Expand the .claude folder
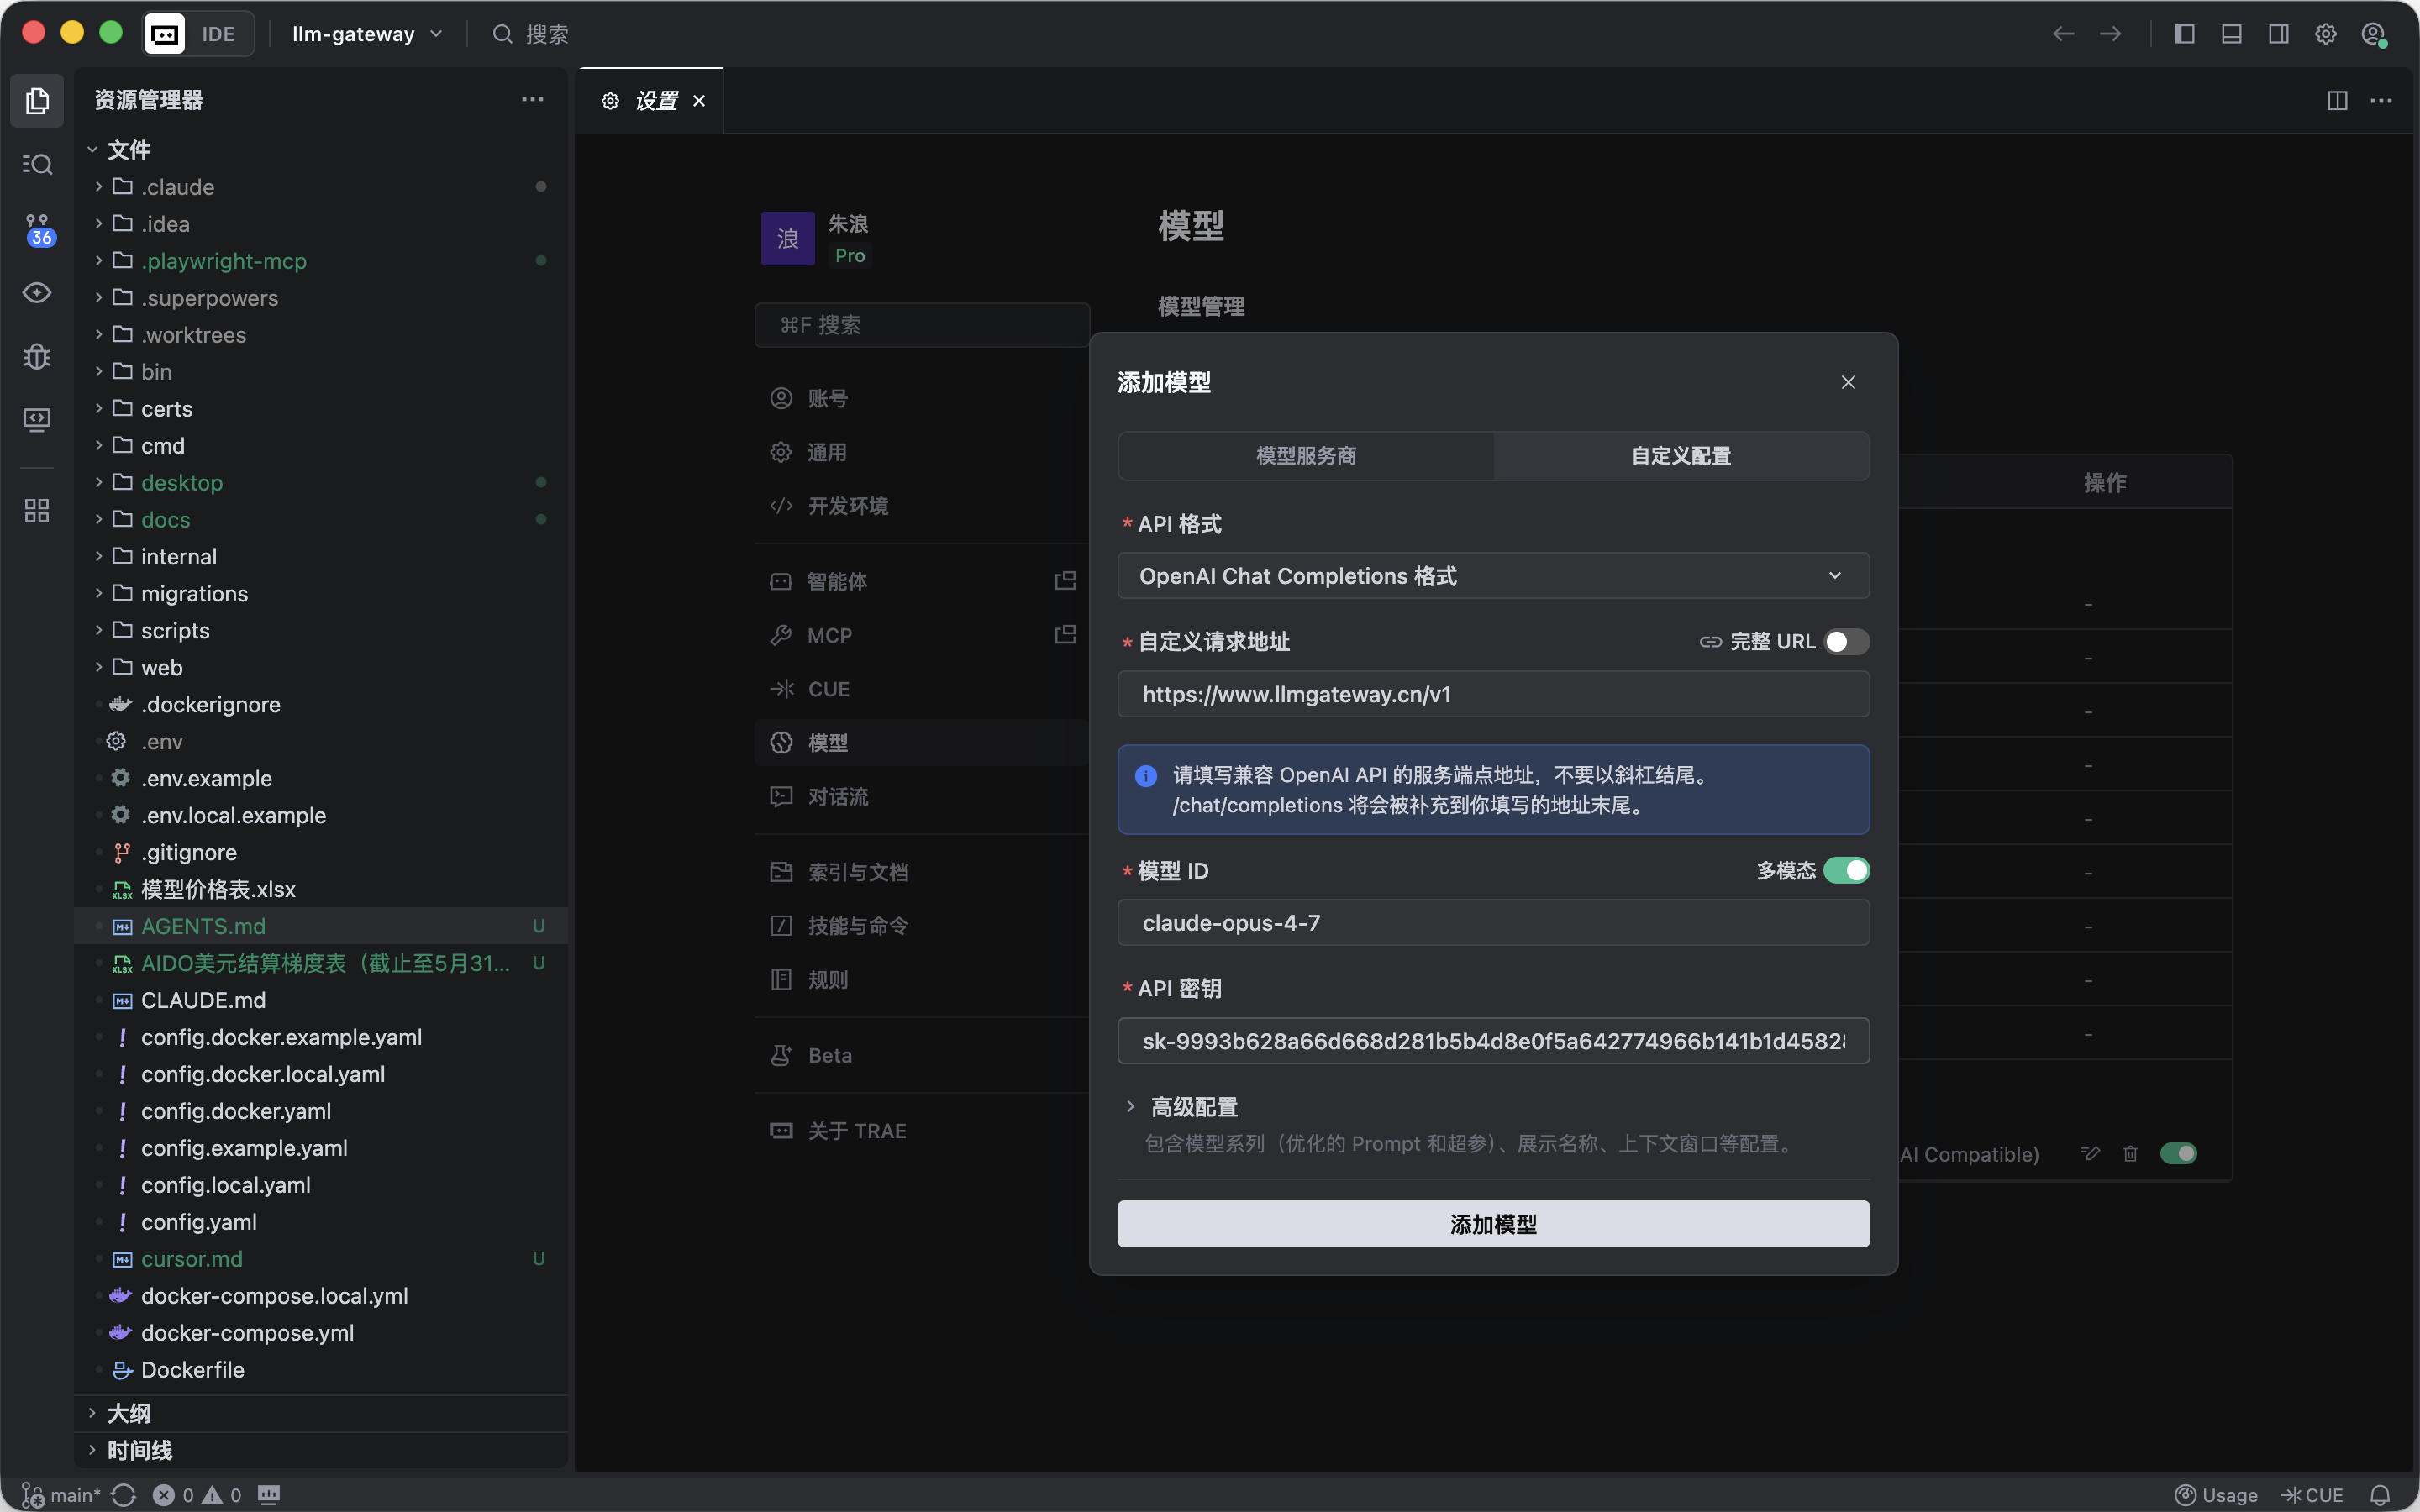 [x=320, y=187]
